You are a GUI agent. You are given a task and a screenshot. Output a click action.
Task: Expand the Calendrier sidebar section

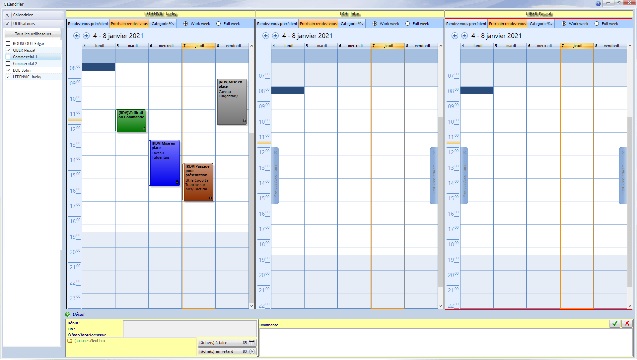33,15
